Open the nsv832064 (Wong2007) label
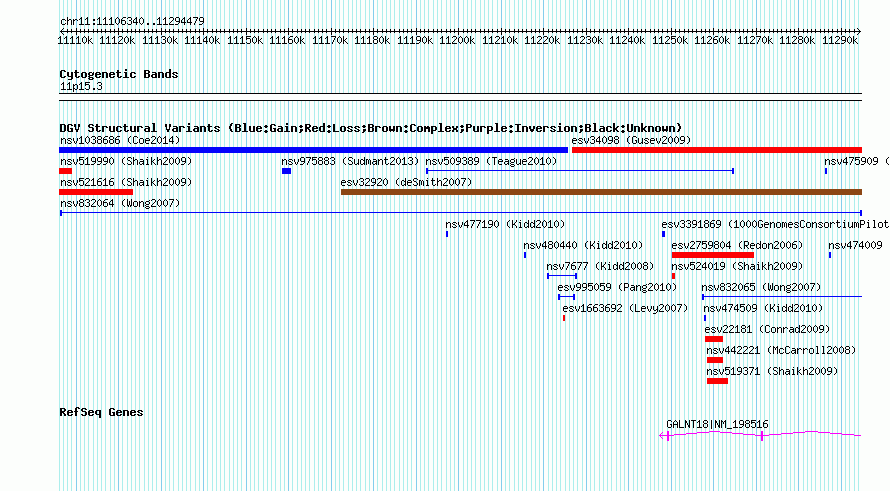 [120, 203]
